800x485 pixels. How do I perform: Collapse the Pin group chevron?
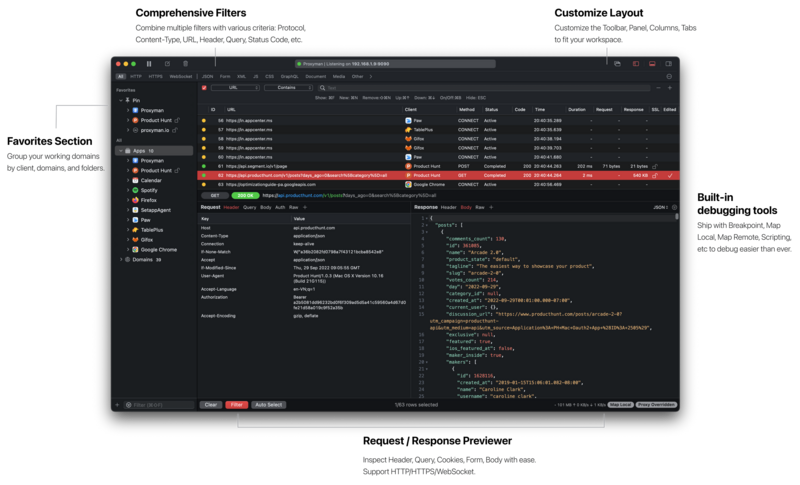tap(121, 100)
